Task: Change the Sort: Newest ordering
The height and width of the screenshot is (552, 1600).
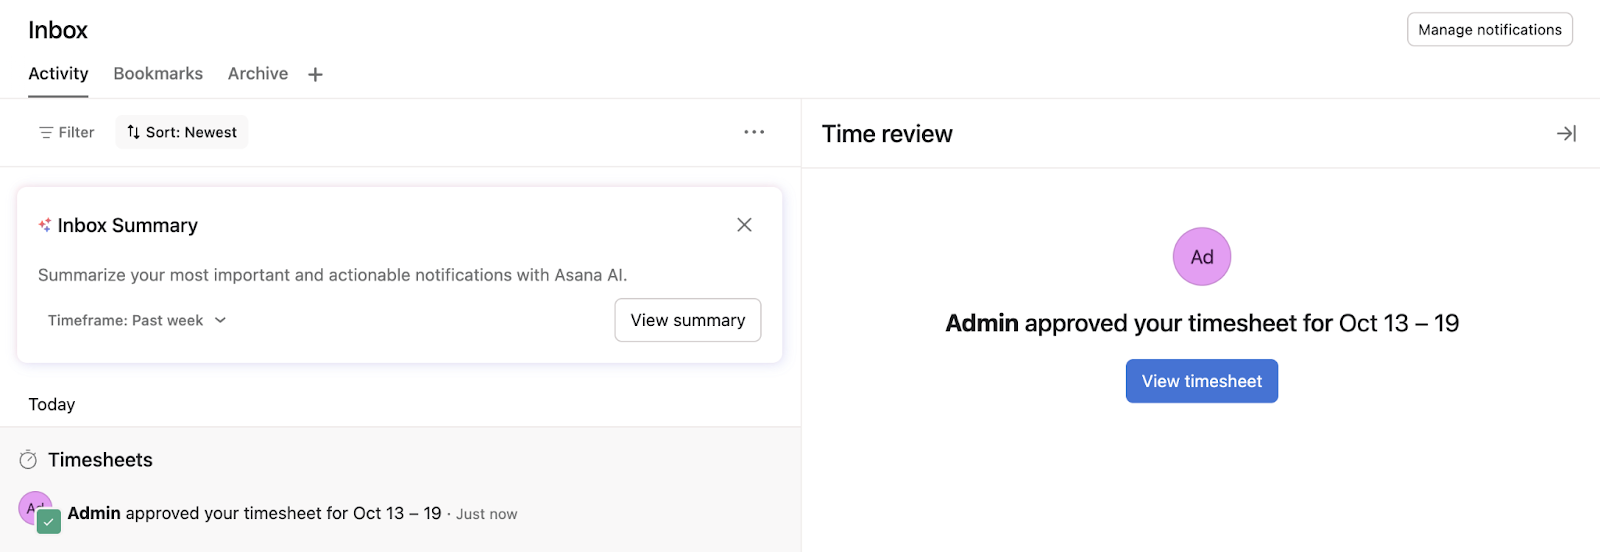Action: pos(182,132)
